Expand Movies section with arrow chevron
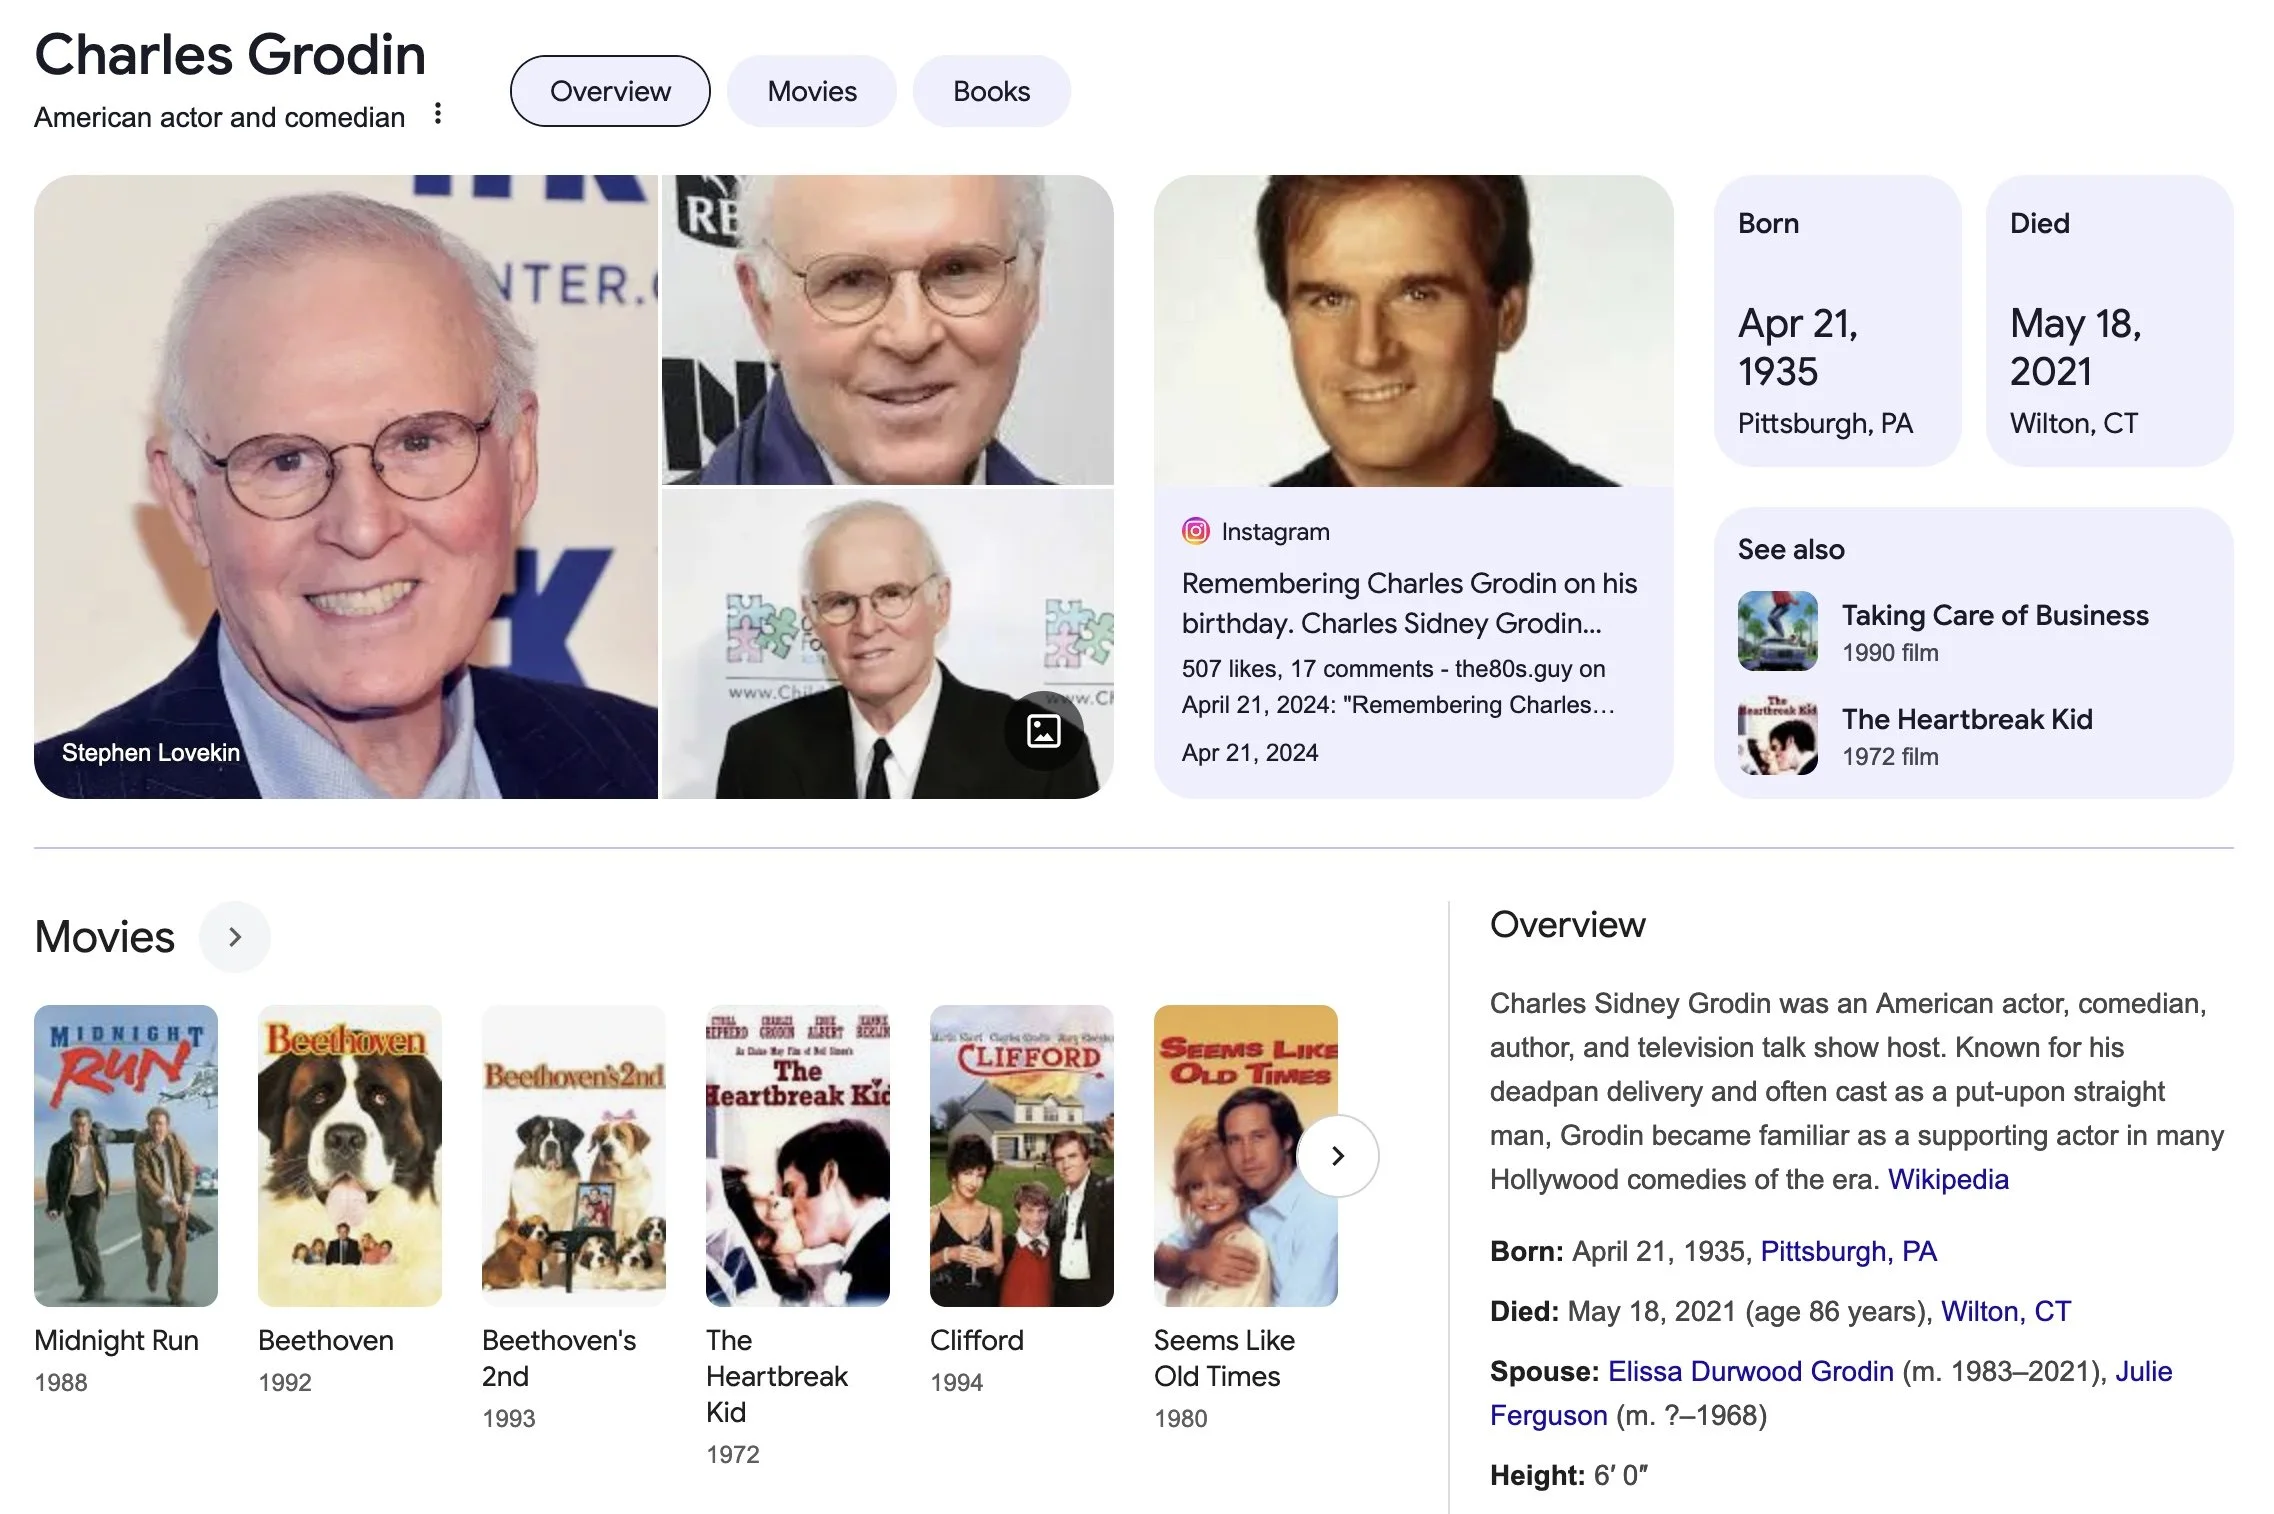2274x1514 pixels. tap(235, 937)
